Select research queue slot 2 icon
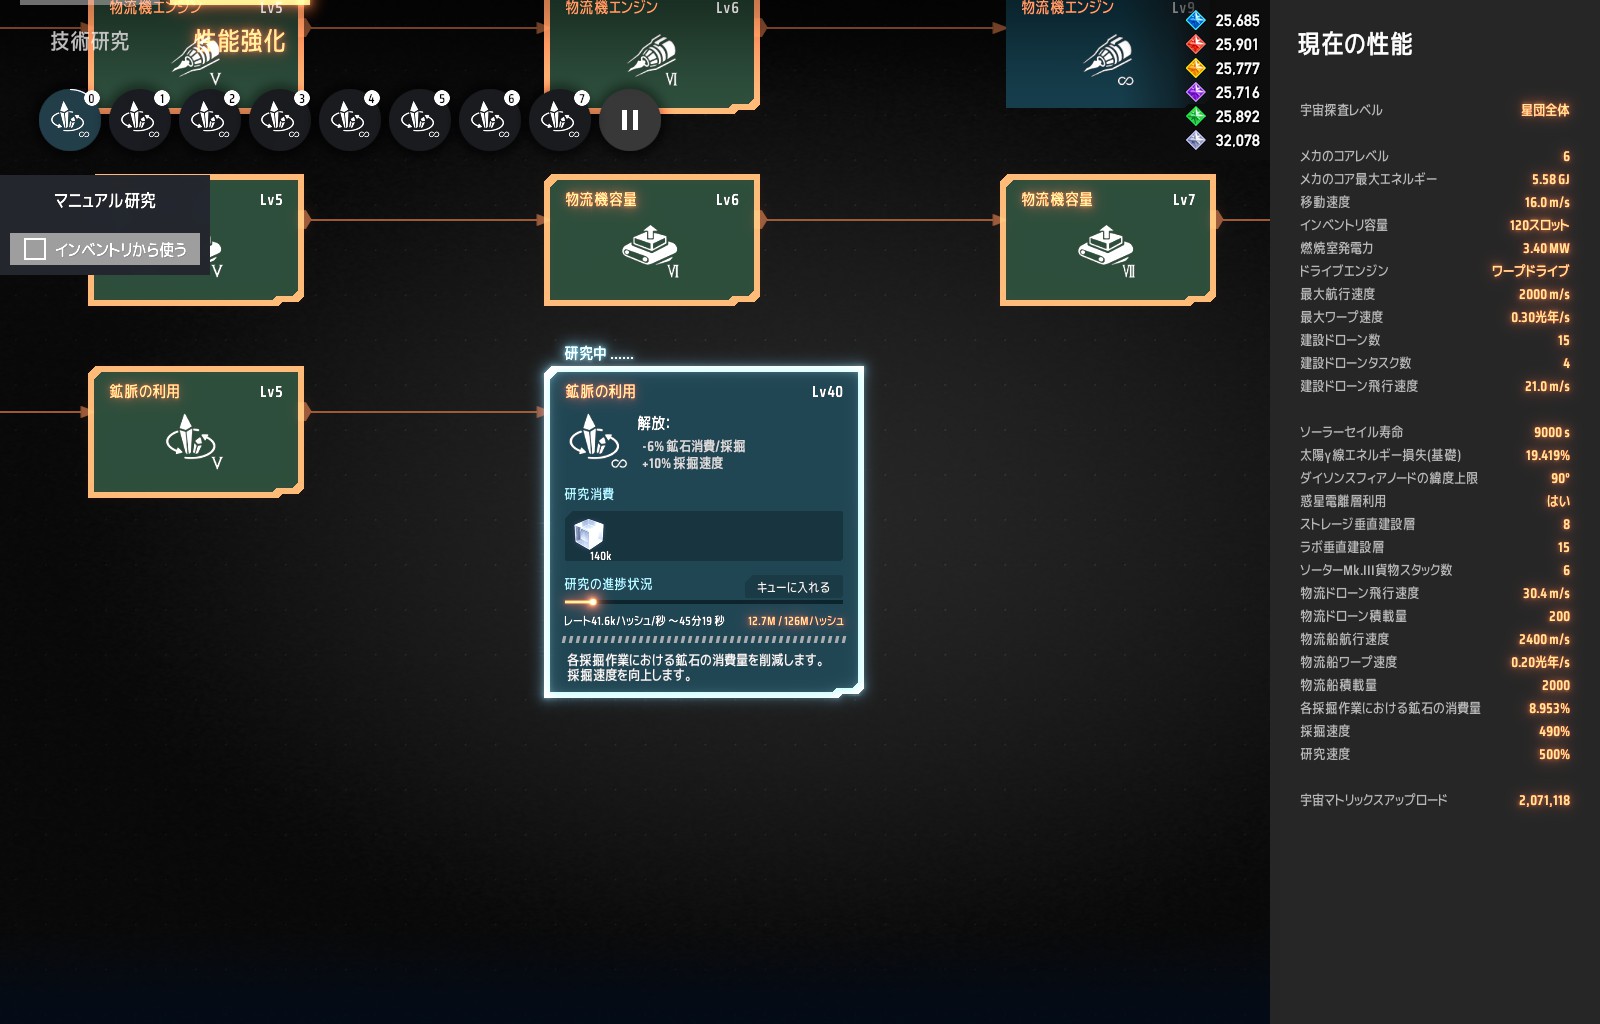 209,120
